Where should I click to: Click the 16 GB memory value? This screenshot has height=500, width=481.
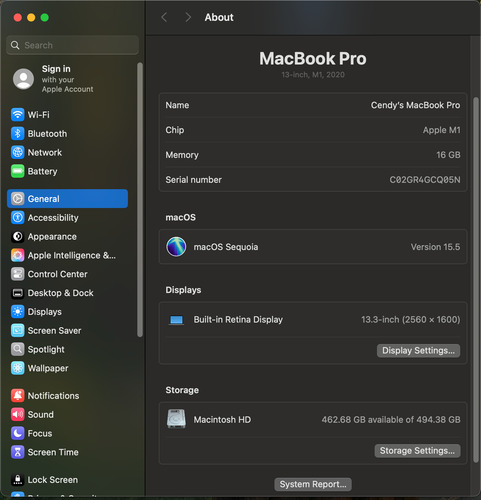click(x=448, y=155)
